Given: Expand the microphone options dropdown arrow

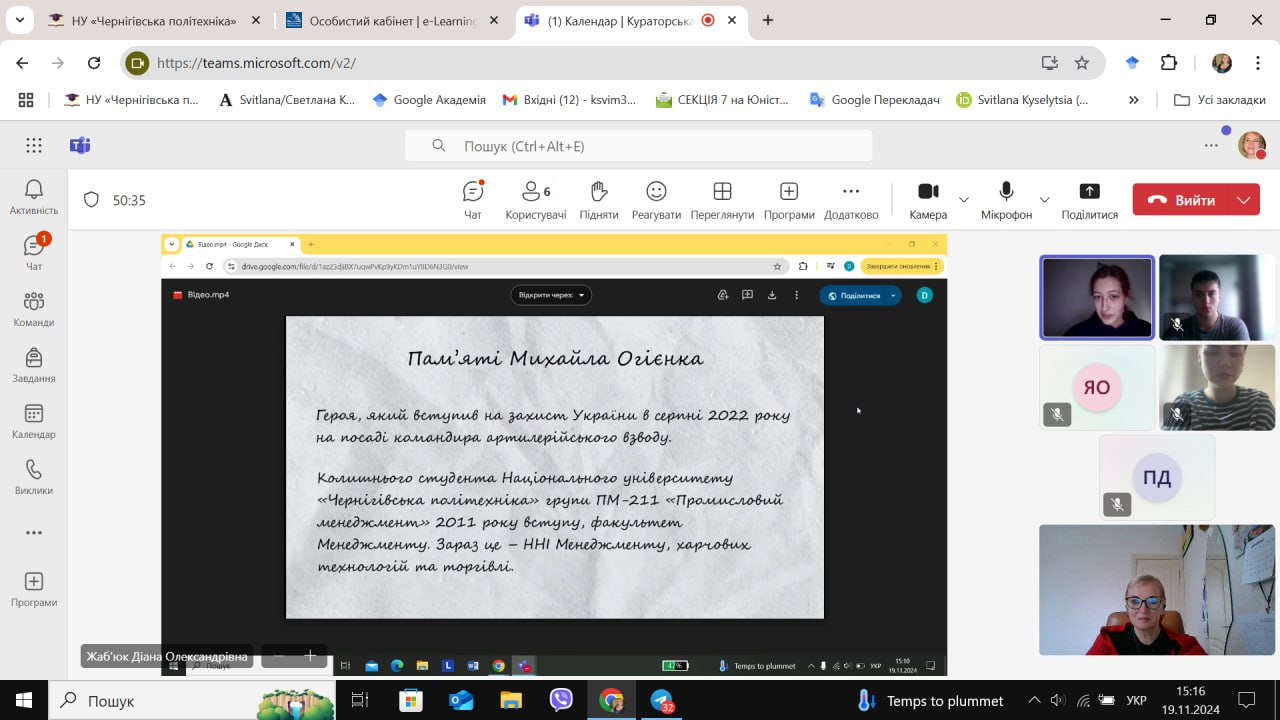Looking at the screenshot, I should click(x=1045, y=200).
